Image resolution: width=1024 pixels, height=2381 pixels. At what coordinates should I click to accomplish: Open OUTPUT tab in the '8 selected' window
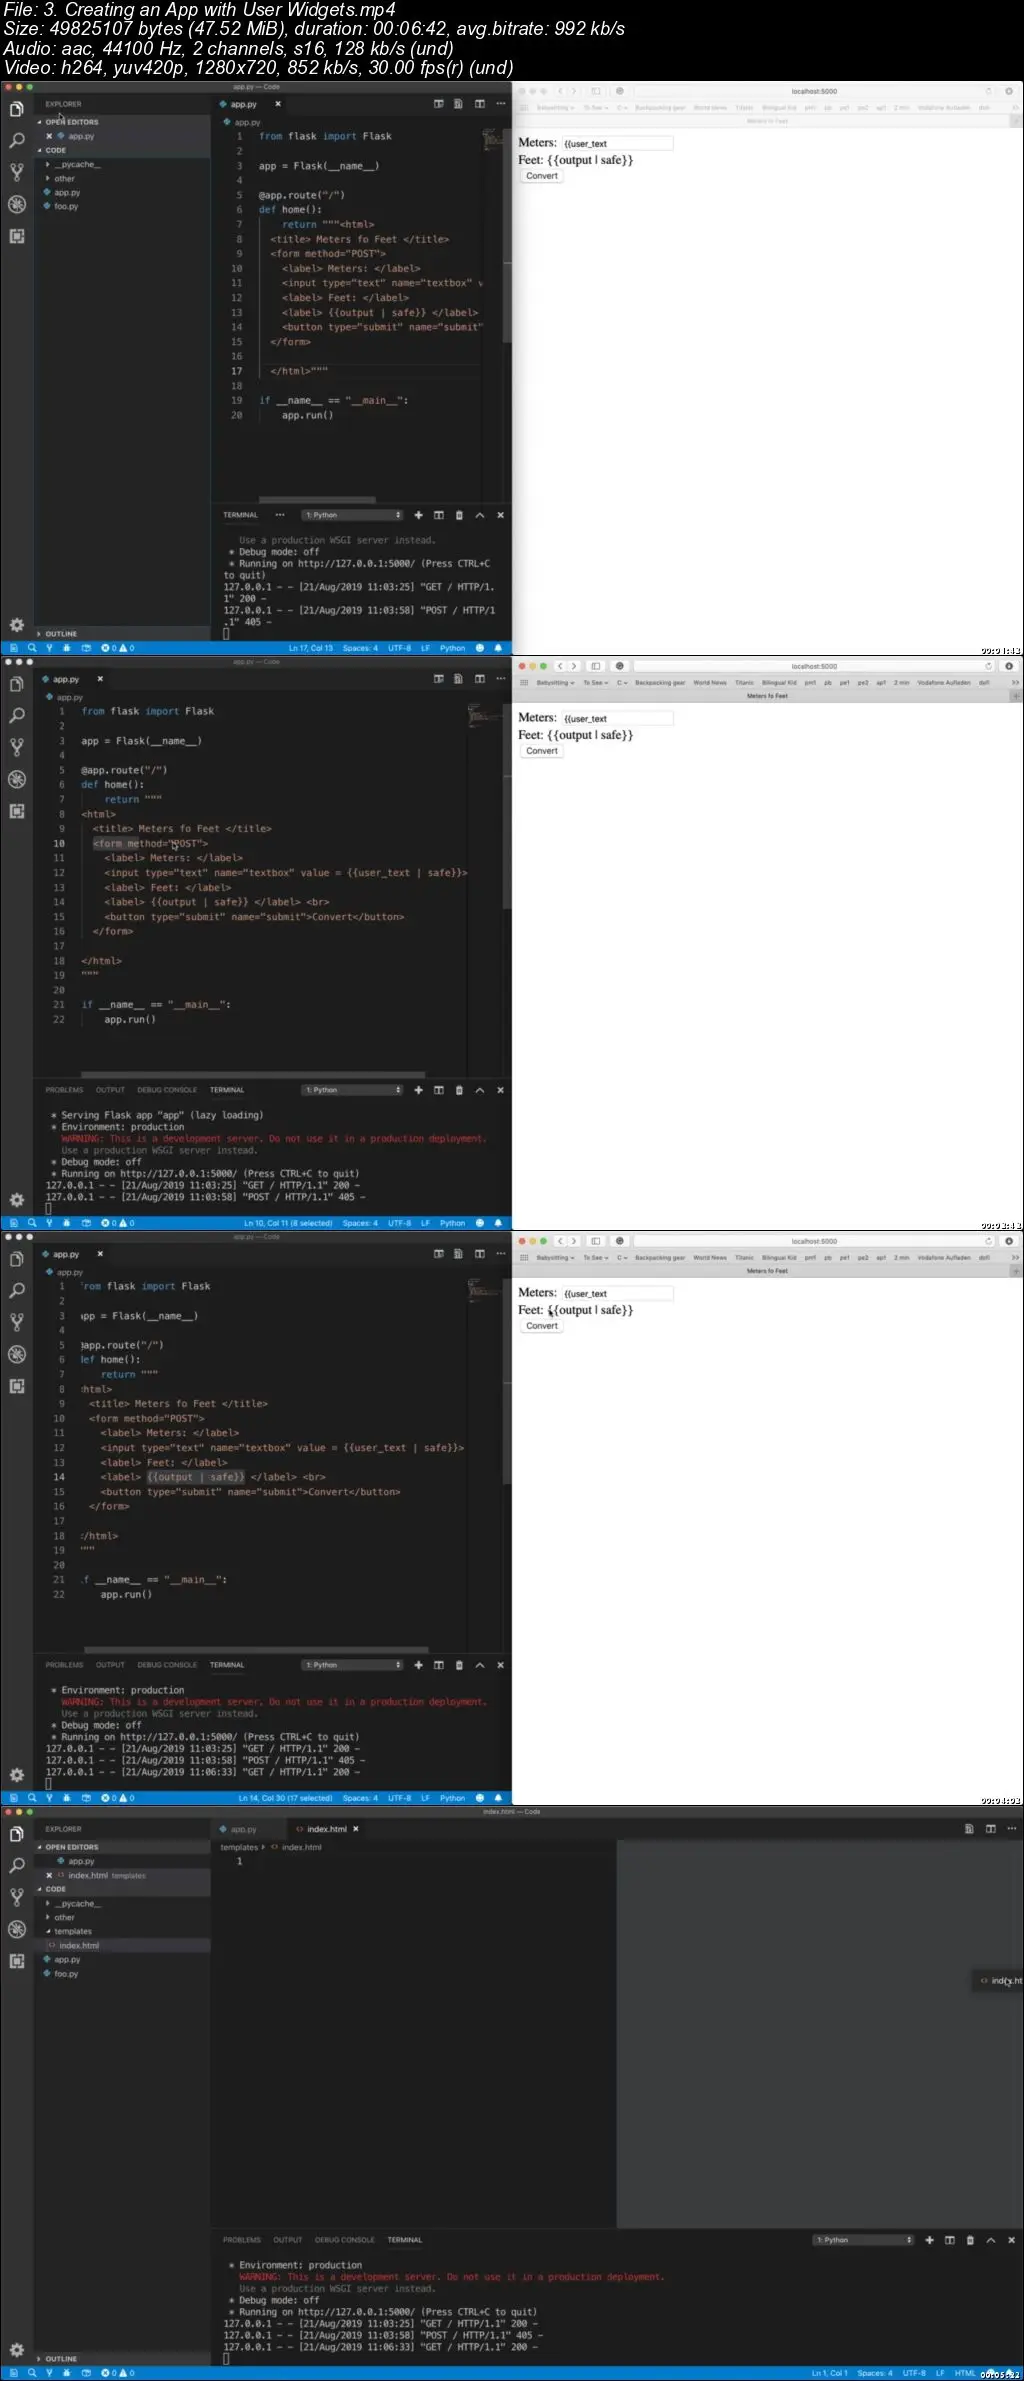coord(110,1090)
